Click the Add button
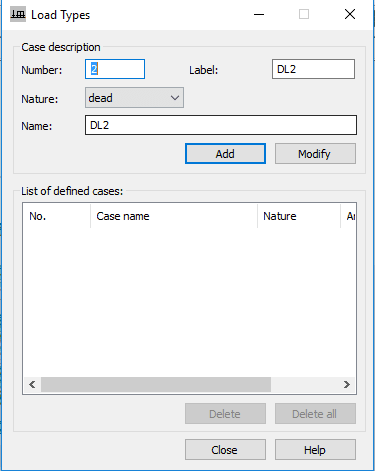Screen dimensions: 375x471 click(225, 154)
